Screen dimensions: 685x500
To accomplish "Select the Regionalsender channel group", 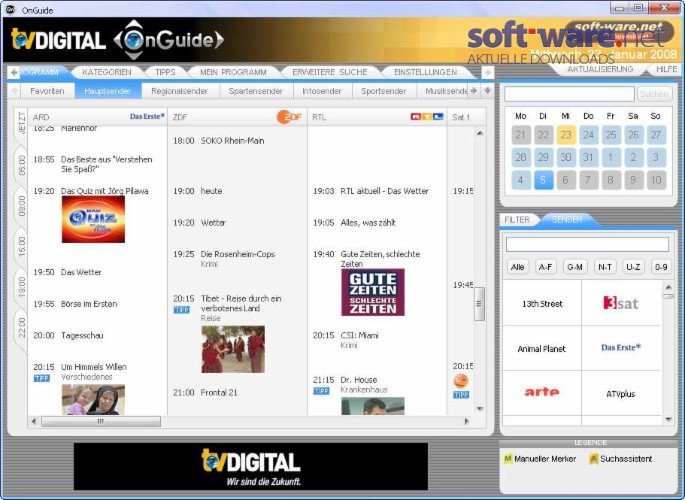I will pyautogui.click(x=179, y=91).
